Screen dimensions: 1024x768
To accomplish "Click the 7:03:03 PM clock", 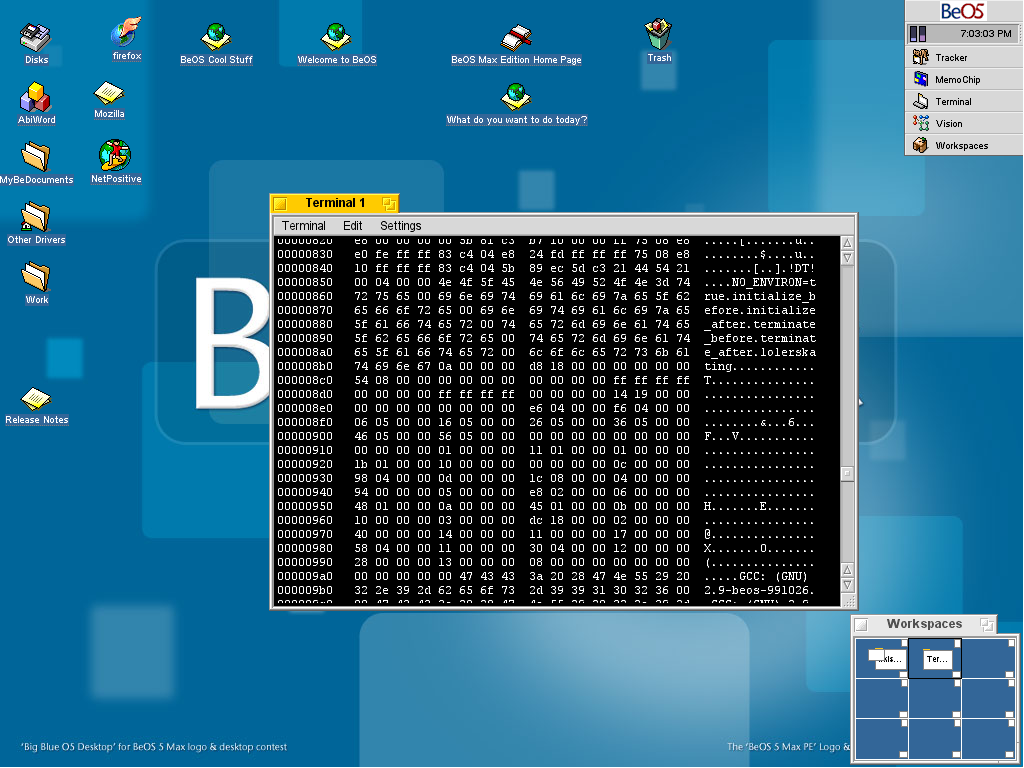I will tap(984, 34).
